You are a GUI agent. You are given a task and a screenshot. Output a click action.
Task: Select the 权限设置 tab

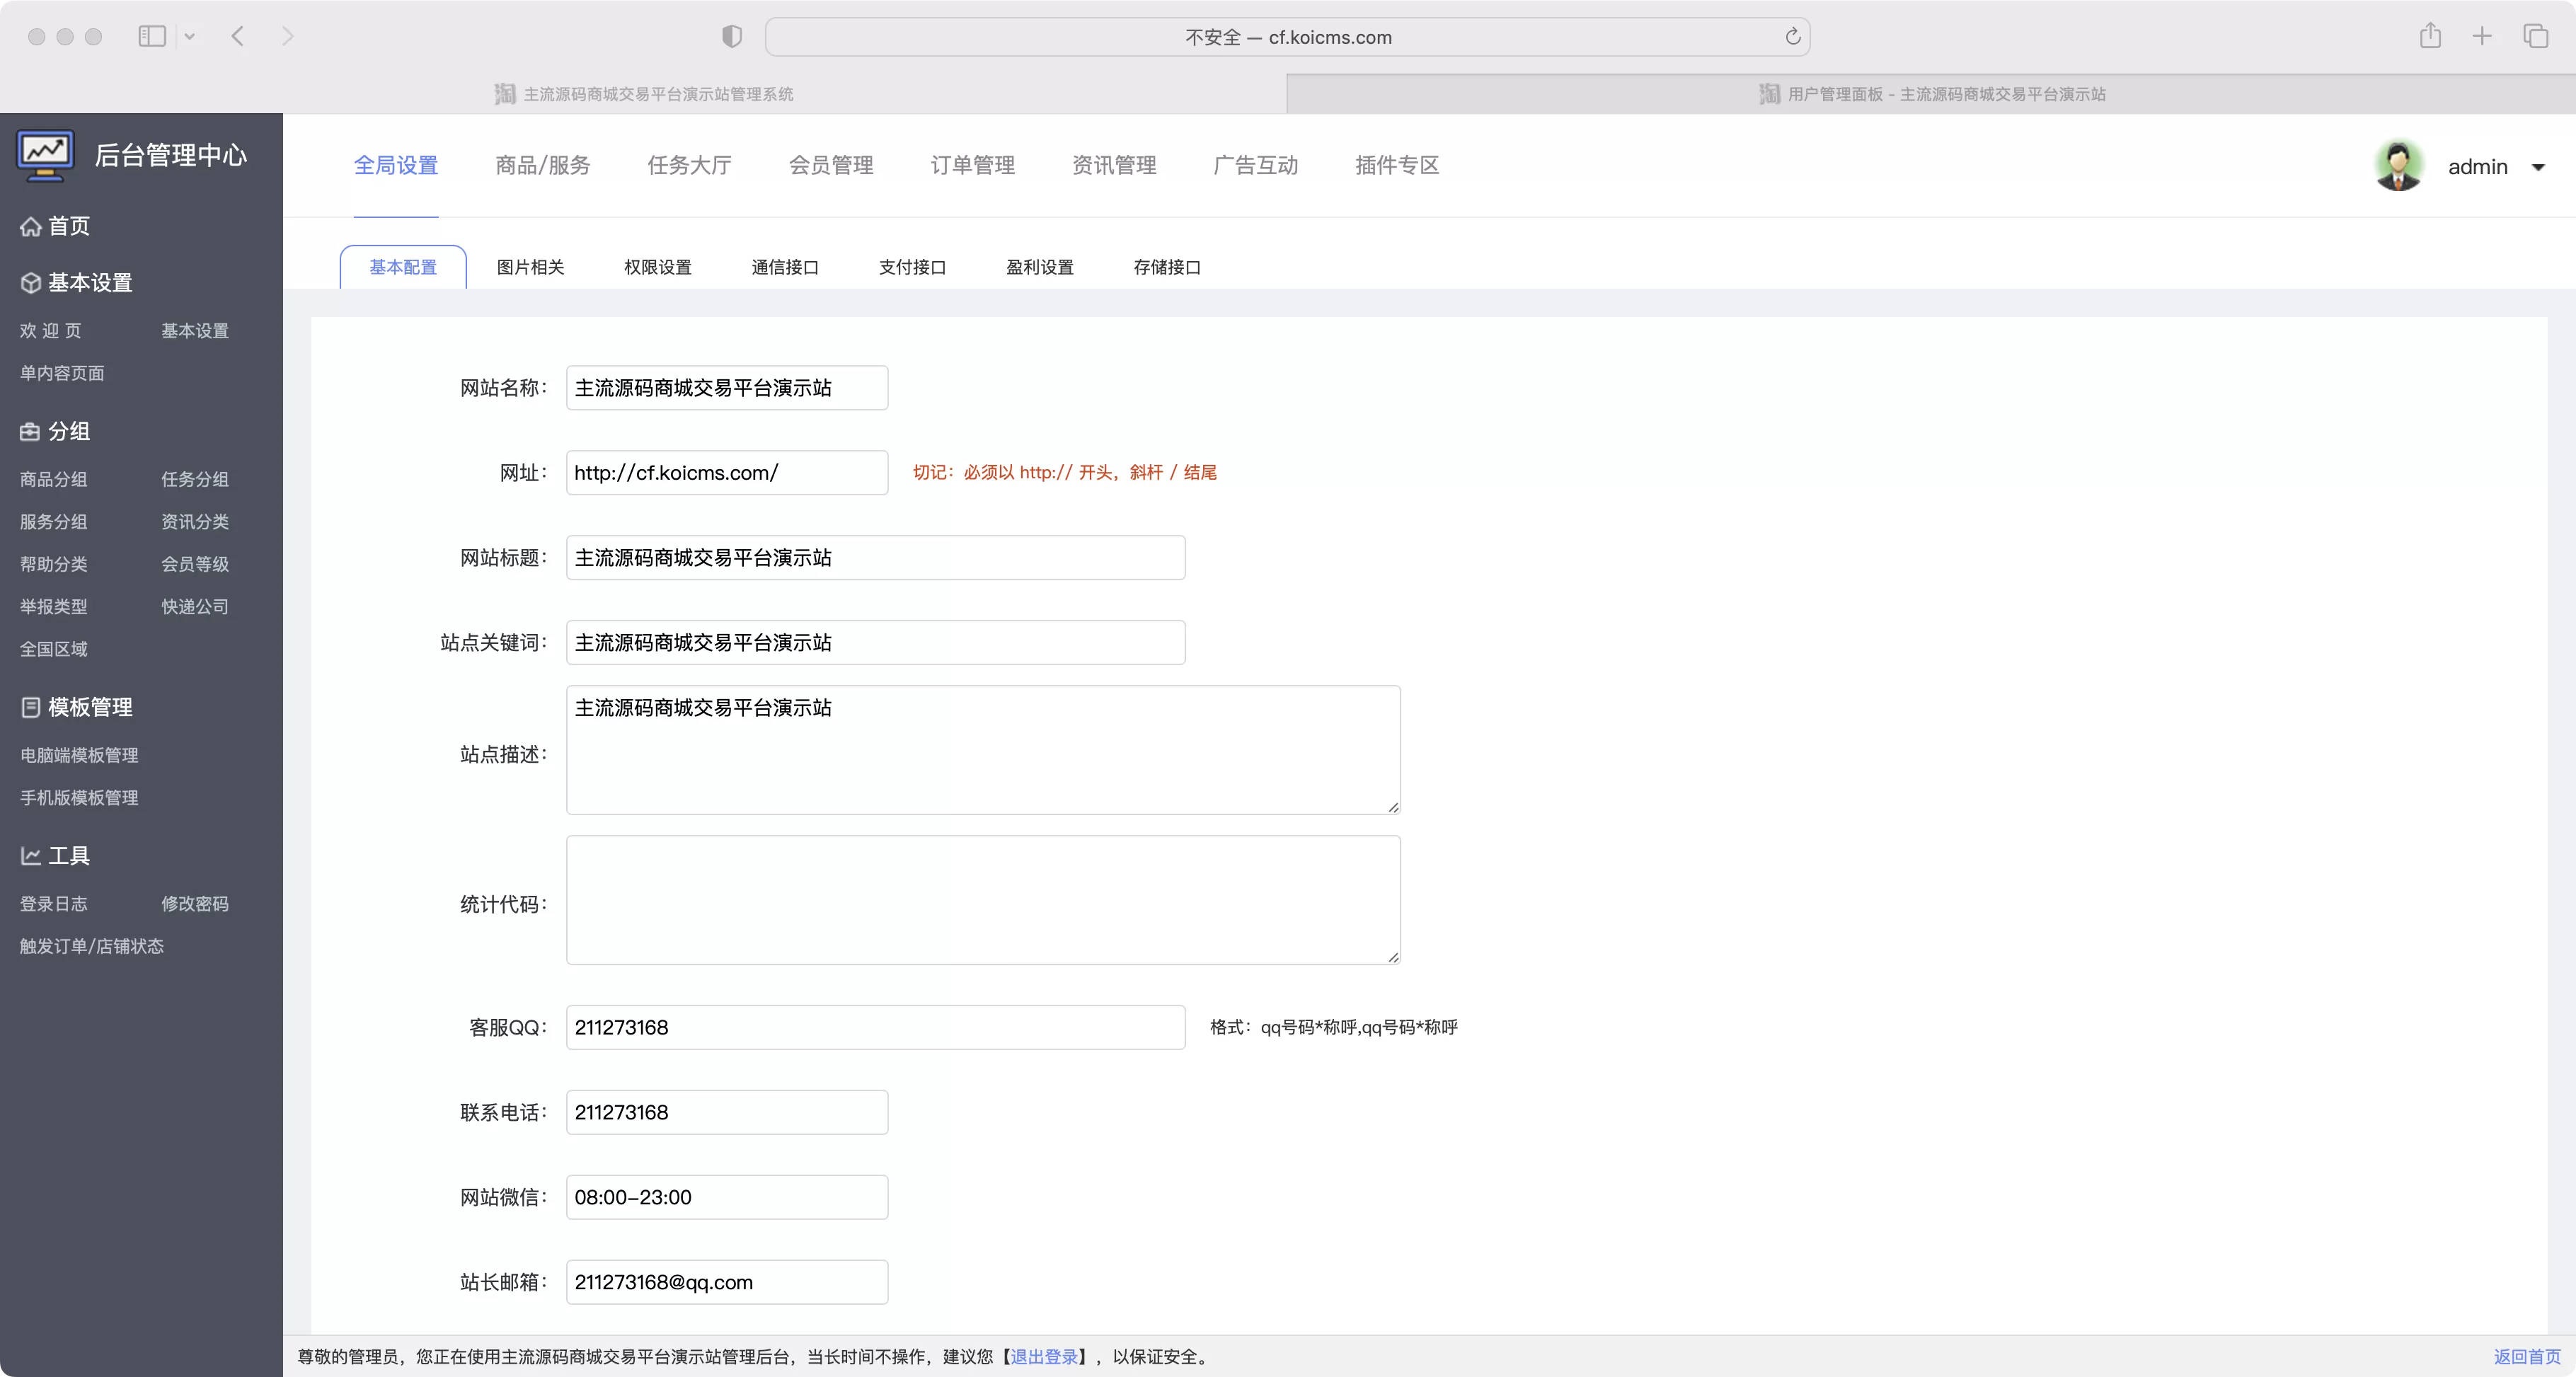pyautogui.click(x=658, y=267)
